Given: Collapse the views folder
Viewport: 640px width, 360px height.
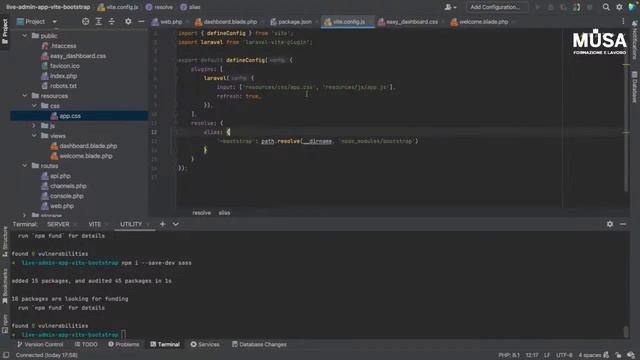Looking at the screenshot, I should [x=35, y=136].
